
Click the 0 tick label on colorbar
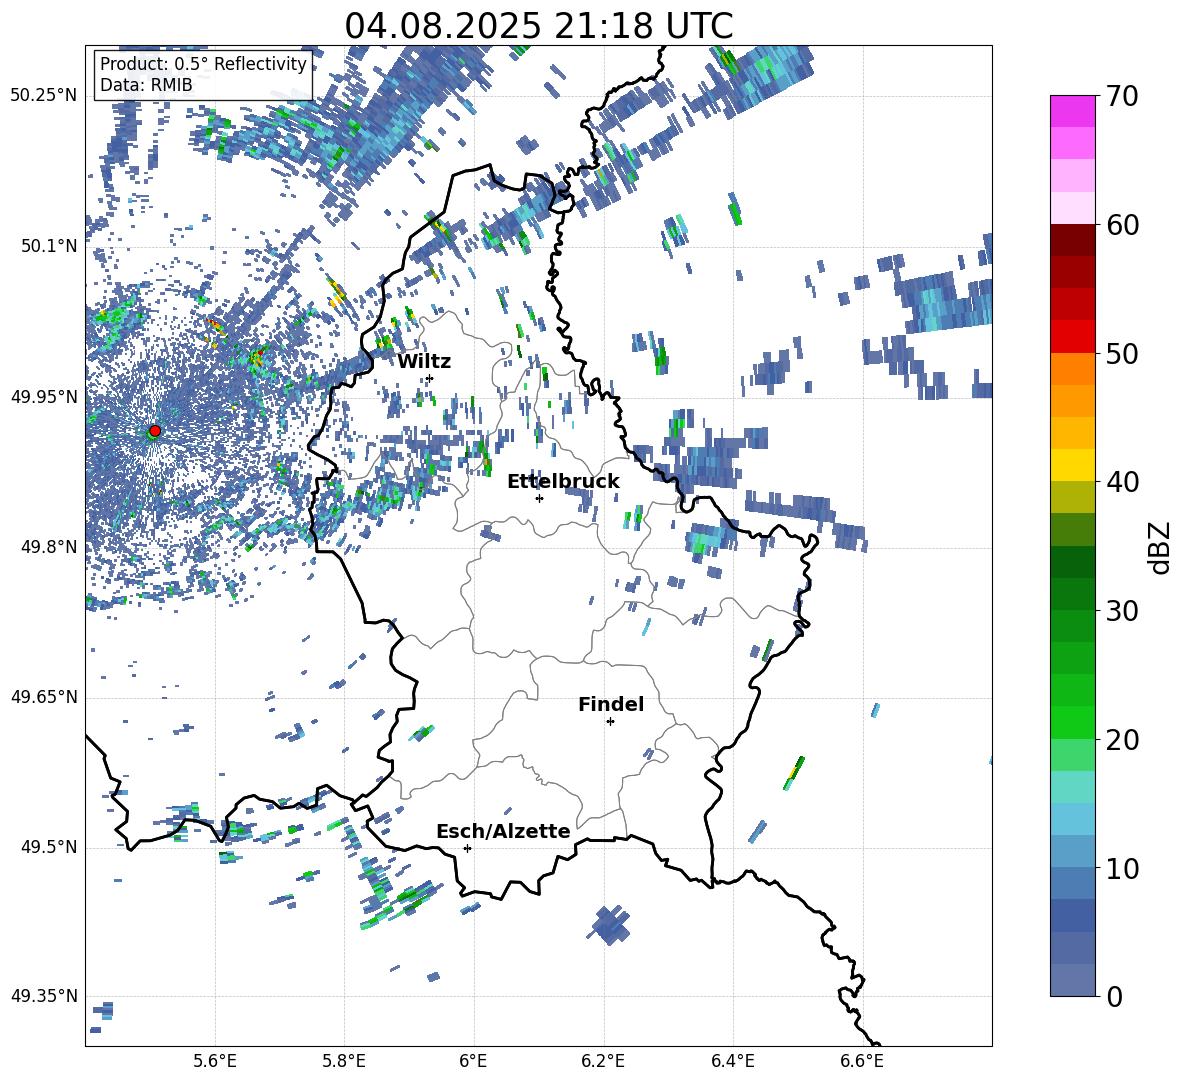(1114, 996)
